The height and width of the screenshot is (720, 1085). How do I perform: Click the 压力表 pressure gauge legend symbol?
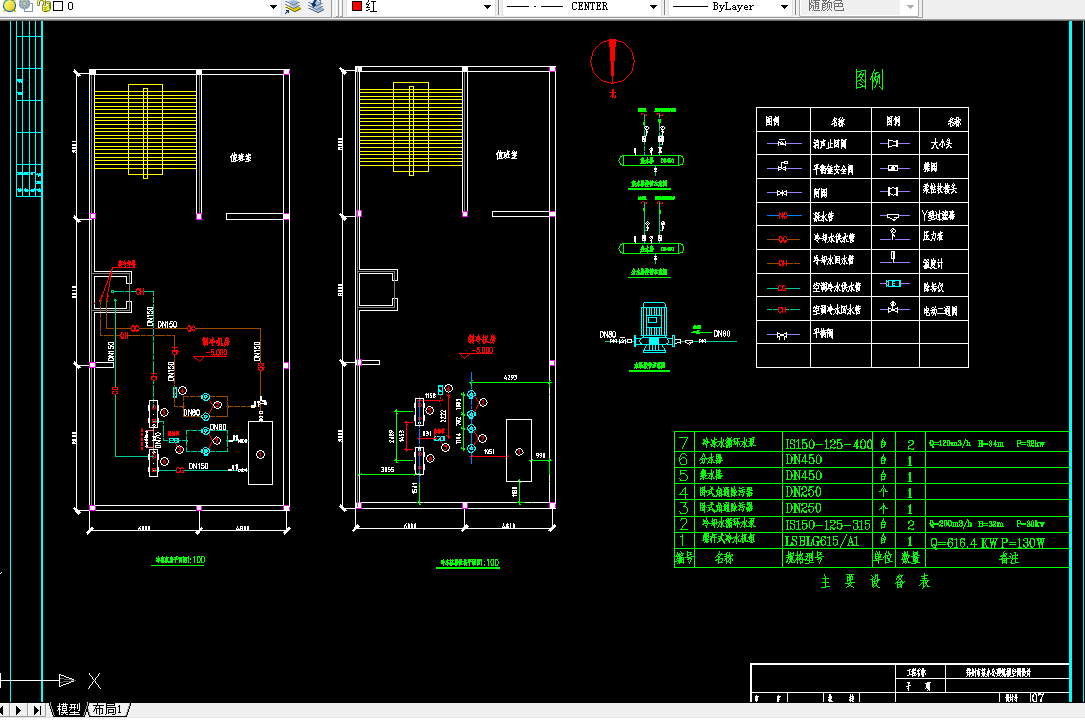point(893,235)
